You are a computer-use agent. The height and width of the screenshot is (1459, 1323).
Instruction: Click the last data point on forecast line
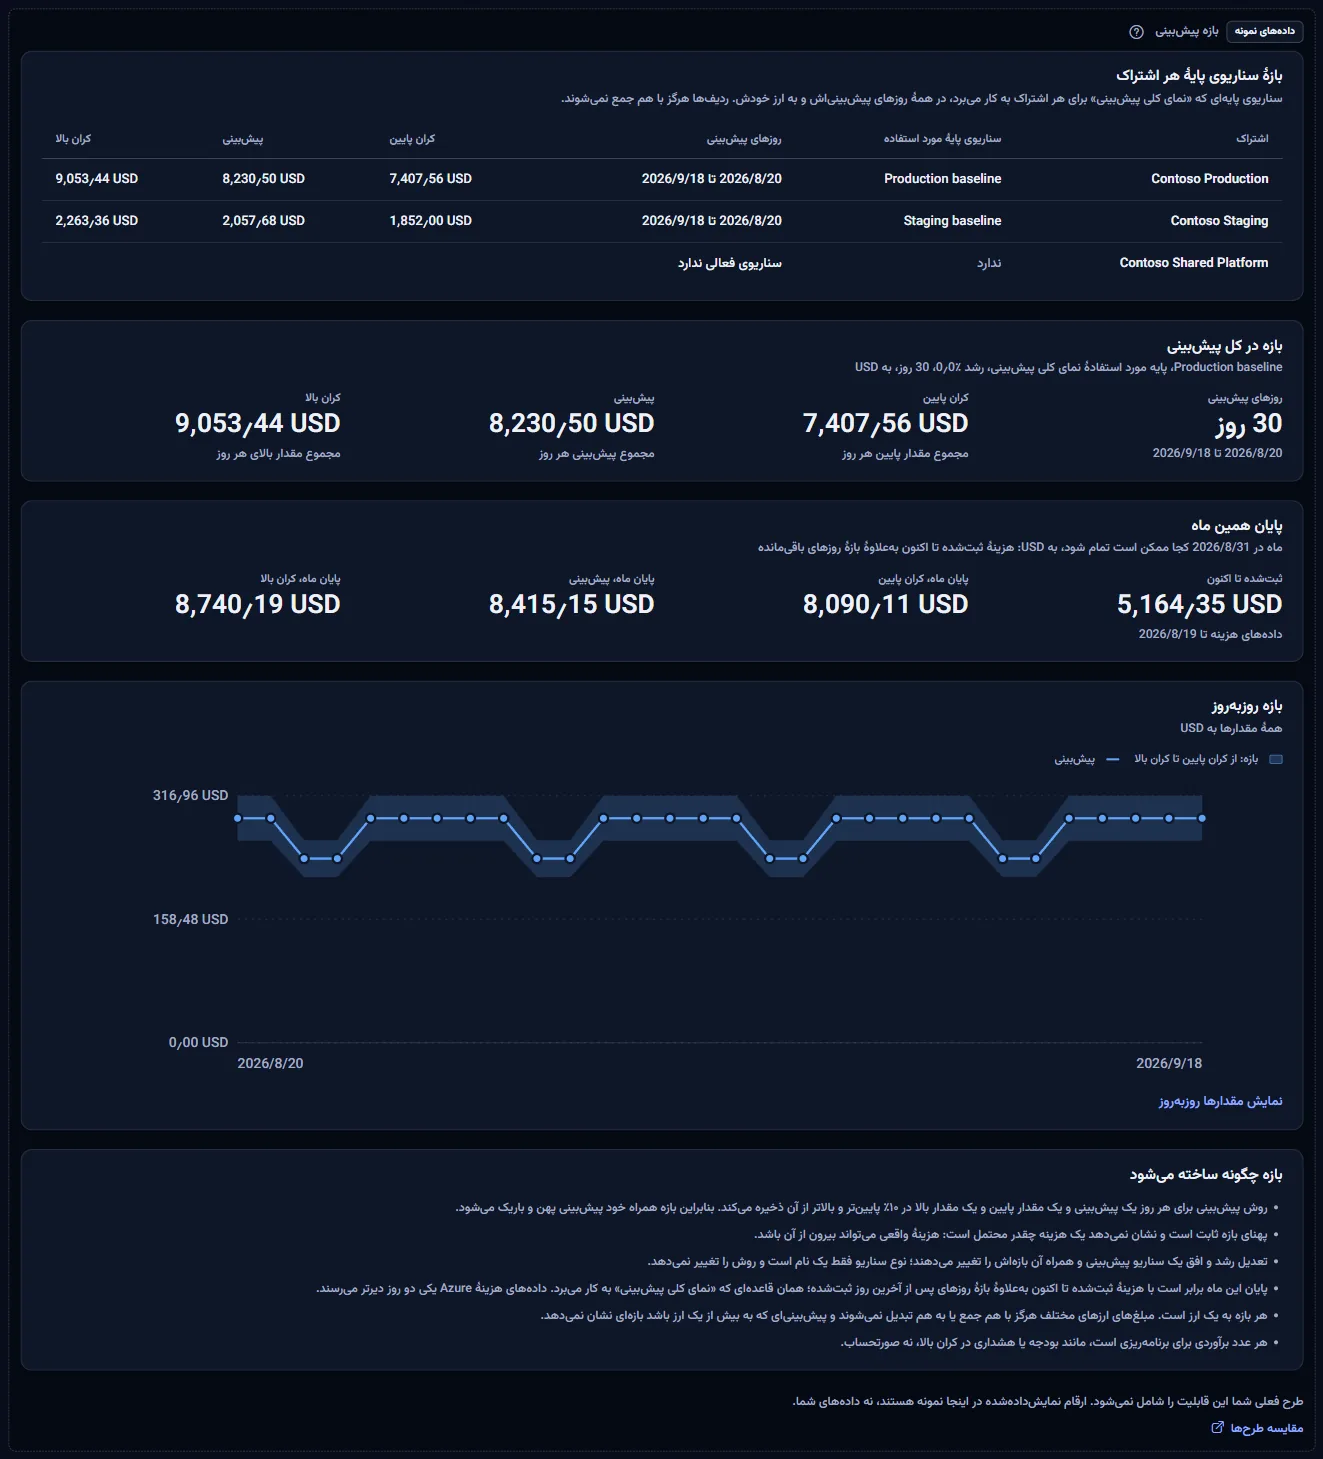click(x=1202, y=818)
